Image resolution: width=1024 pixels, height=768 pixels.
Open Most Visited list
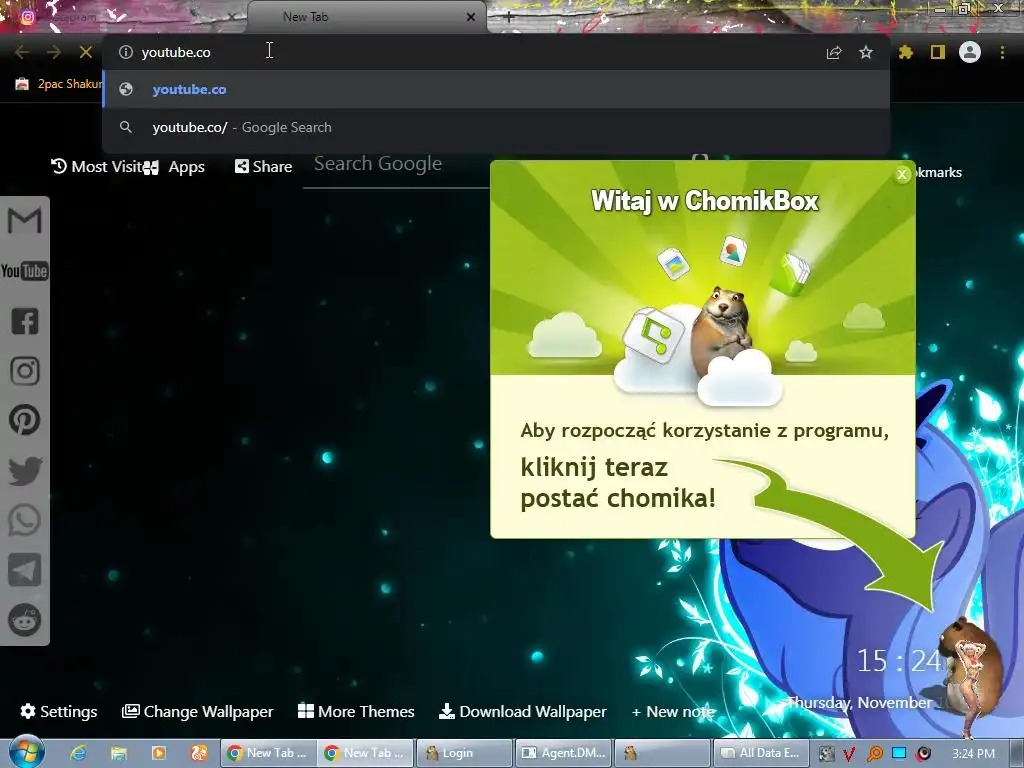pos(97,167)
